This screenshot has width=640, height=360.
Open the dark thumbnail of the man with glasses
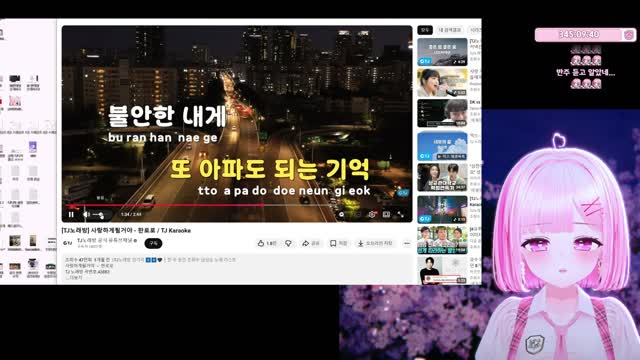pos(442,113)
